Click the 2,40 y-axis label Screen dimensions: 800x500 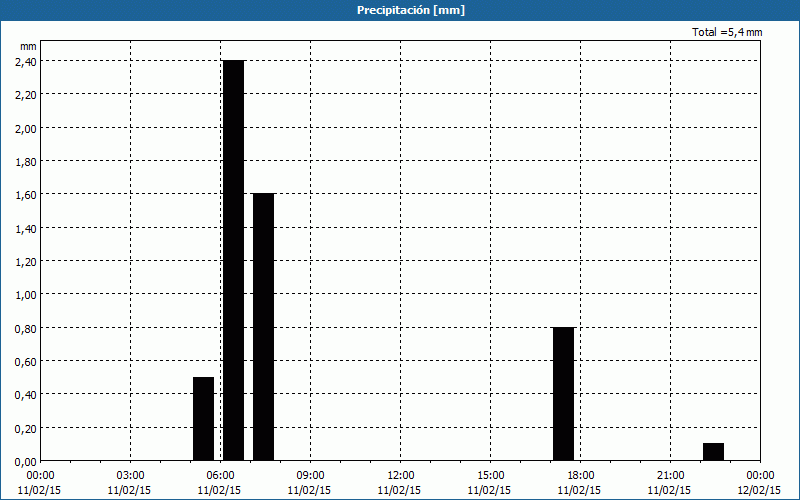[26, 61]
